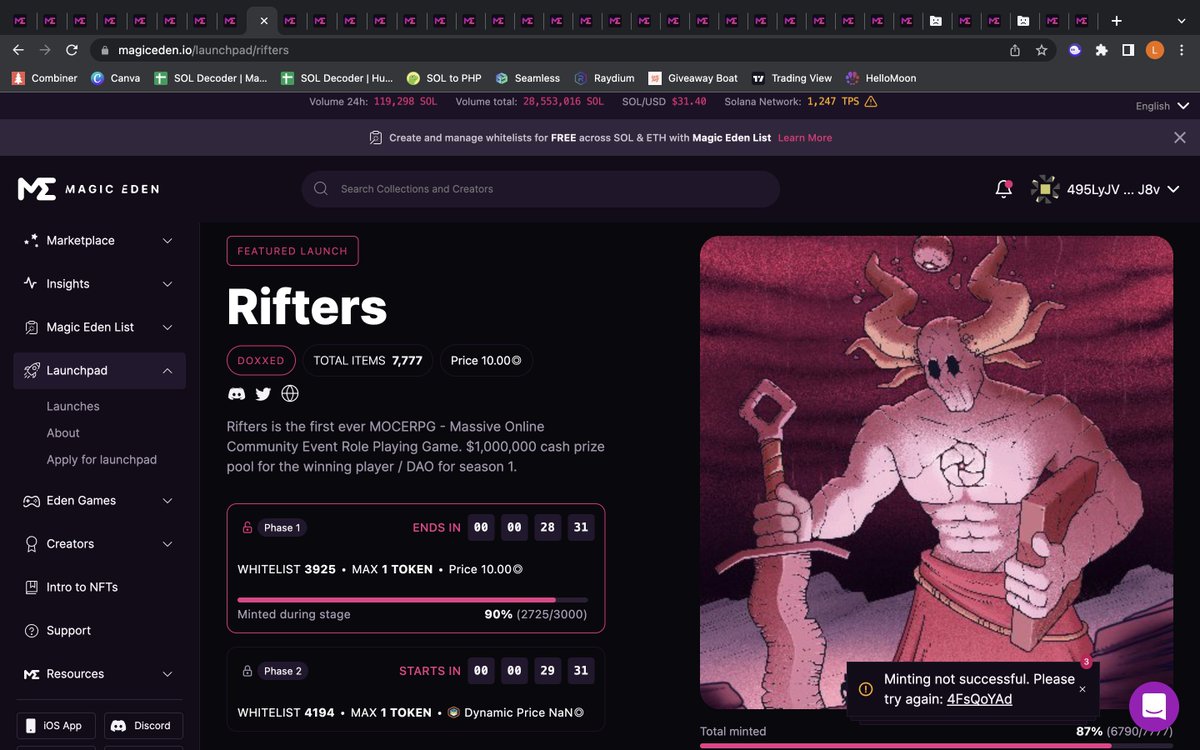Expand the Resources sidebar menu
The image size is (1200, 750).
100,674
